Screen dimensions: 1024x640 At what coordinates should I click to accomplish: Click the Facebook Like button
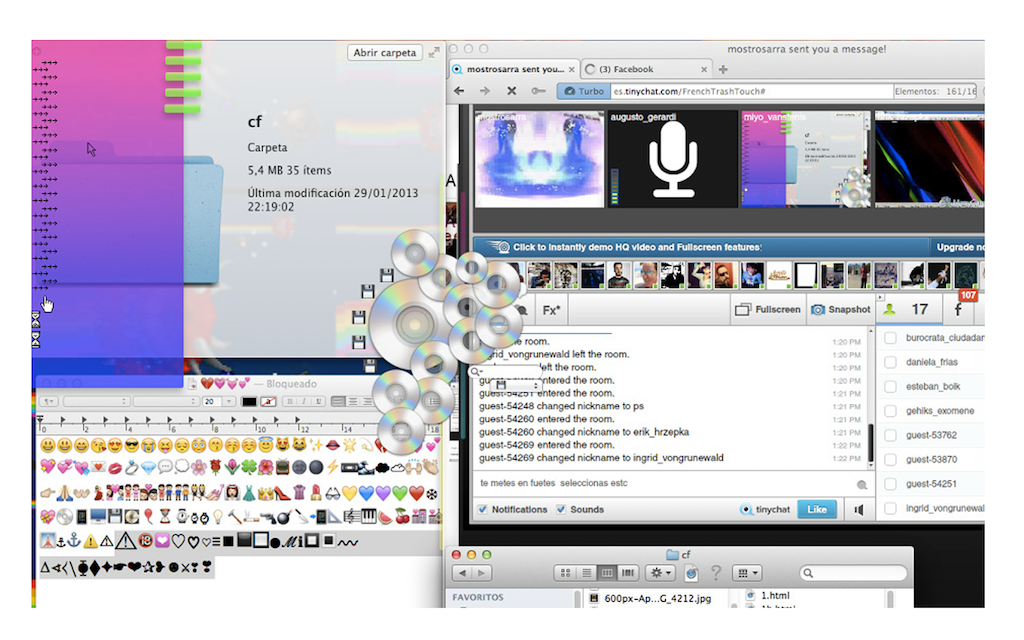coord(817,509)
